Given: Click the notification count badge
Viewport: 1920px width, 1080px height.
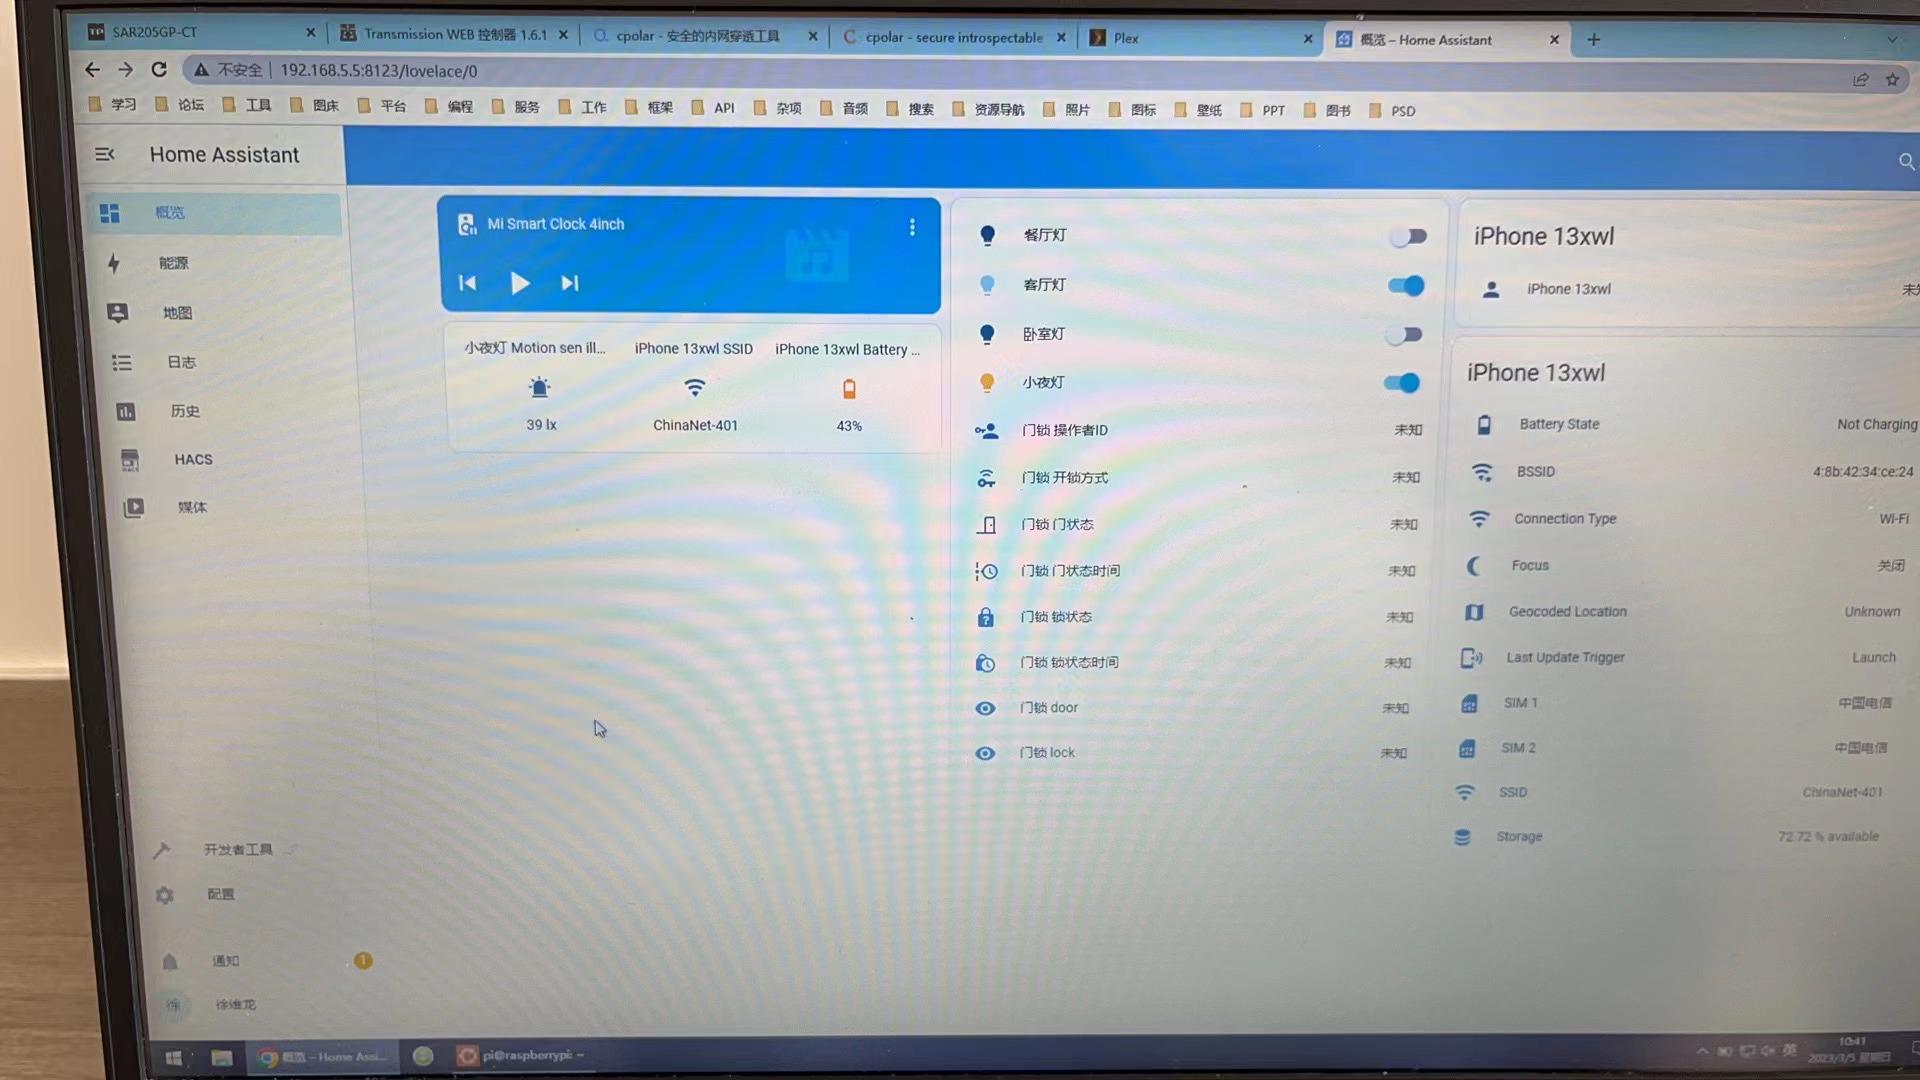Looking at the screenshot, I should [363, 961].
